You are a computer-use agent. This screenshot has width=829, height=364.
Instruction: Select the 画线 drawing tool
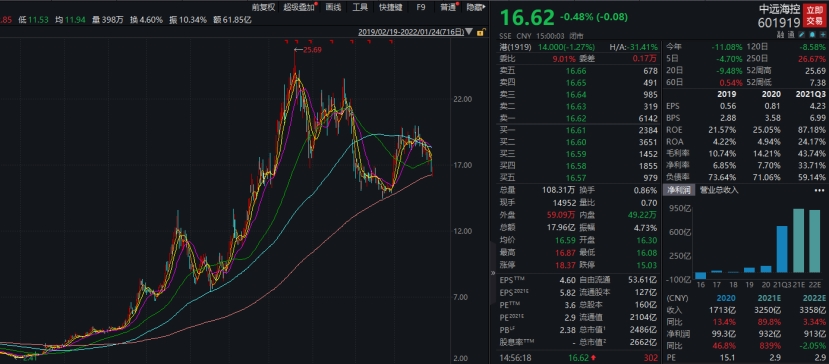coord(334,7)
